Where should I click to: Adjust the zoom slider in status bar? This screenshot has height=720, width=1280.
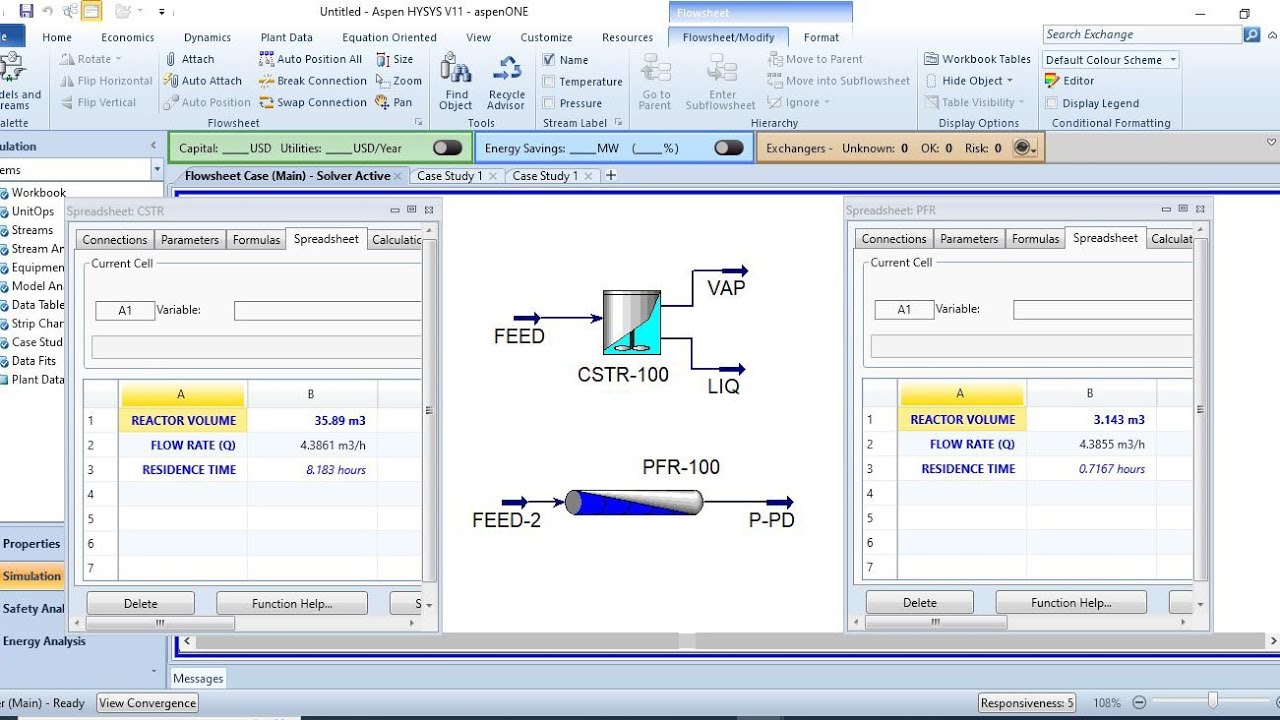pos(1213,702)
